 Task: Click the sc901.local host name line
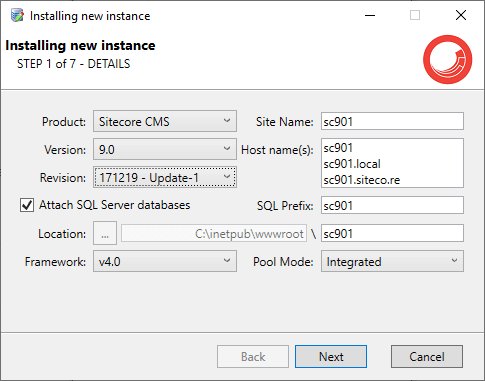click(352, 164)
